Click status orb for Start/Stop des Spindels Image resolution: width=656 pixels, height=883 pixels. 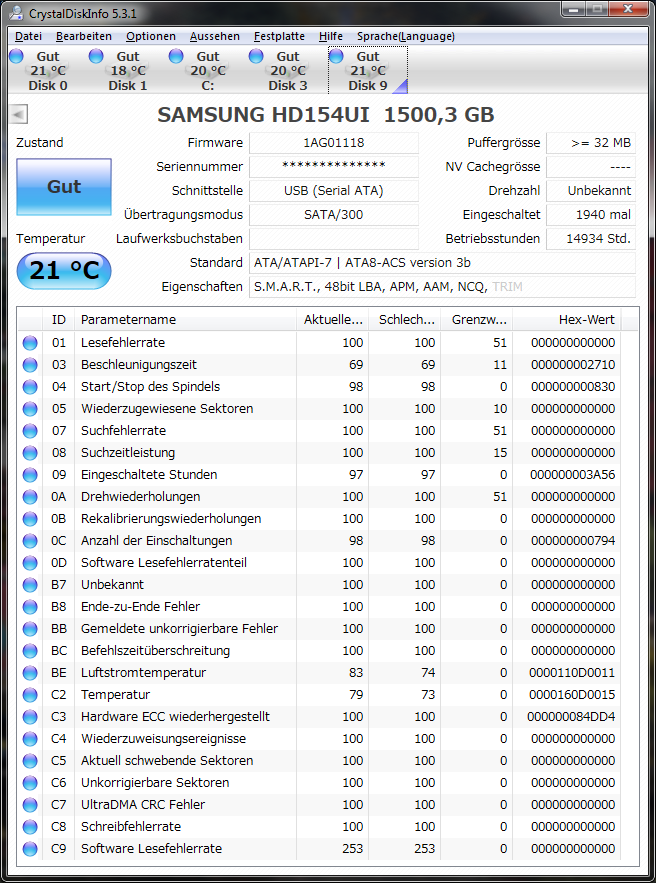click(x=30, y=387)
